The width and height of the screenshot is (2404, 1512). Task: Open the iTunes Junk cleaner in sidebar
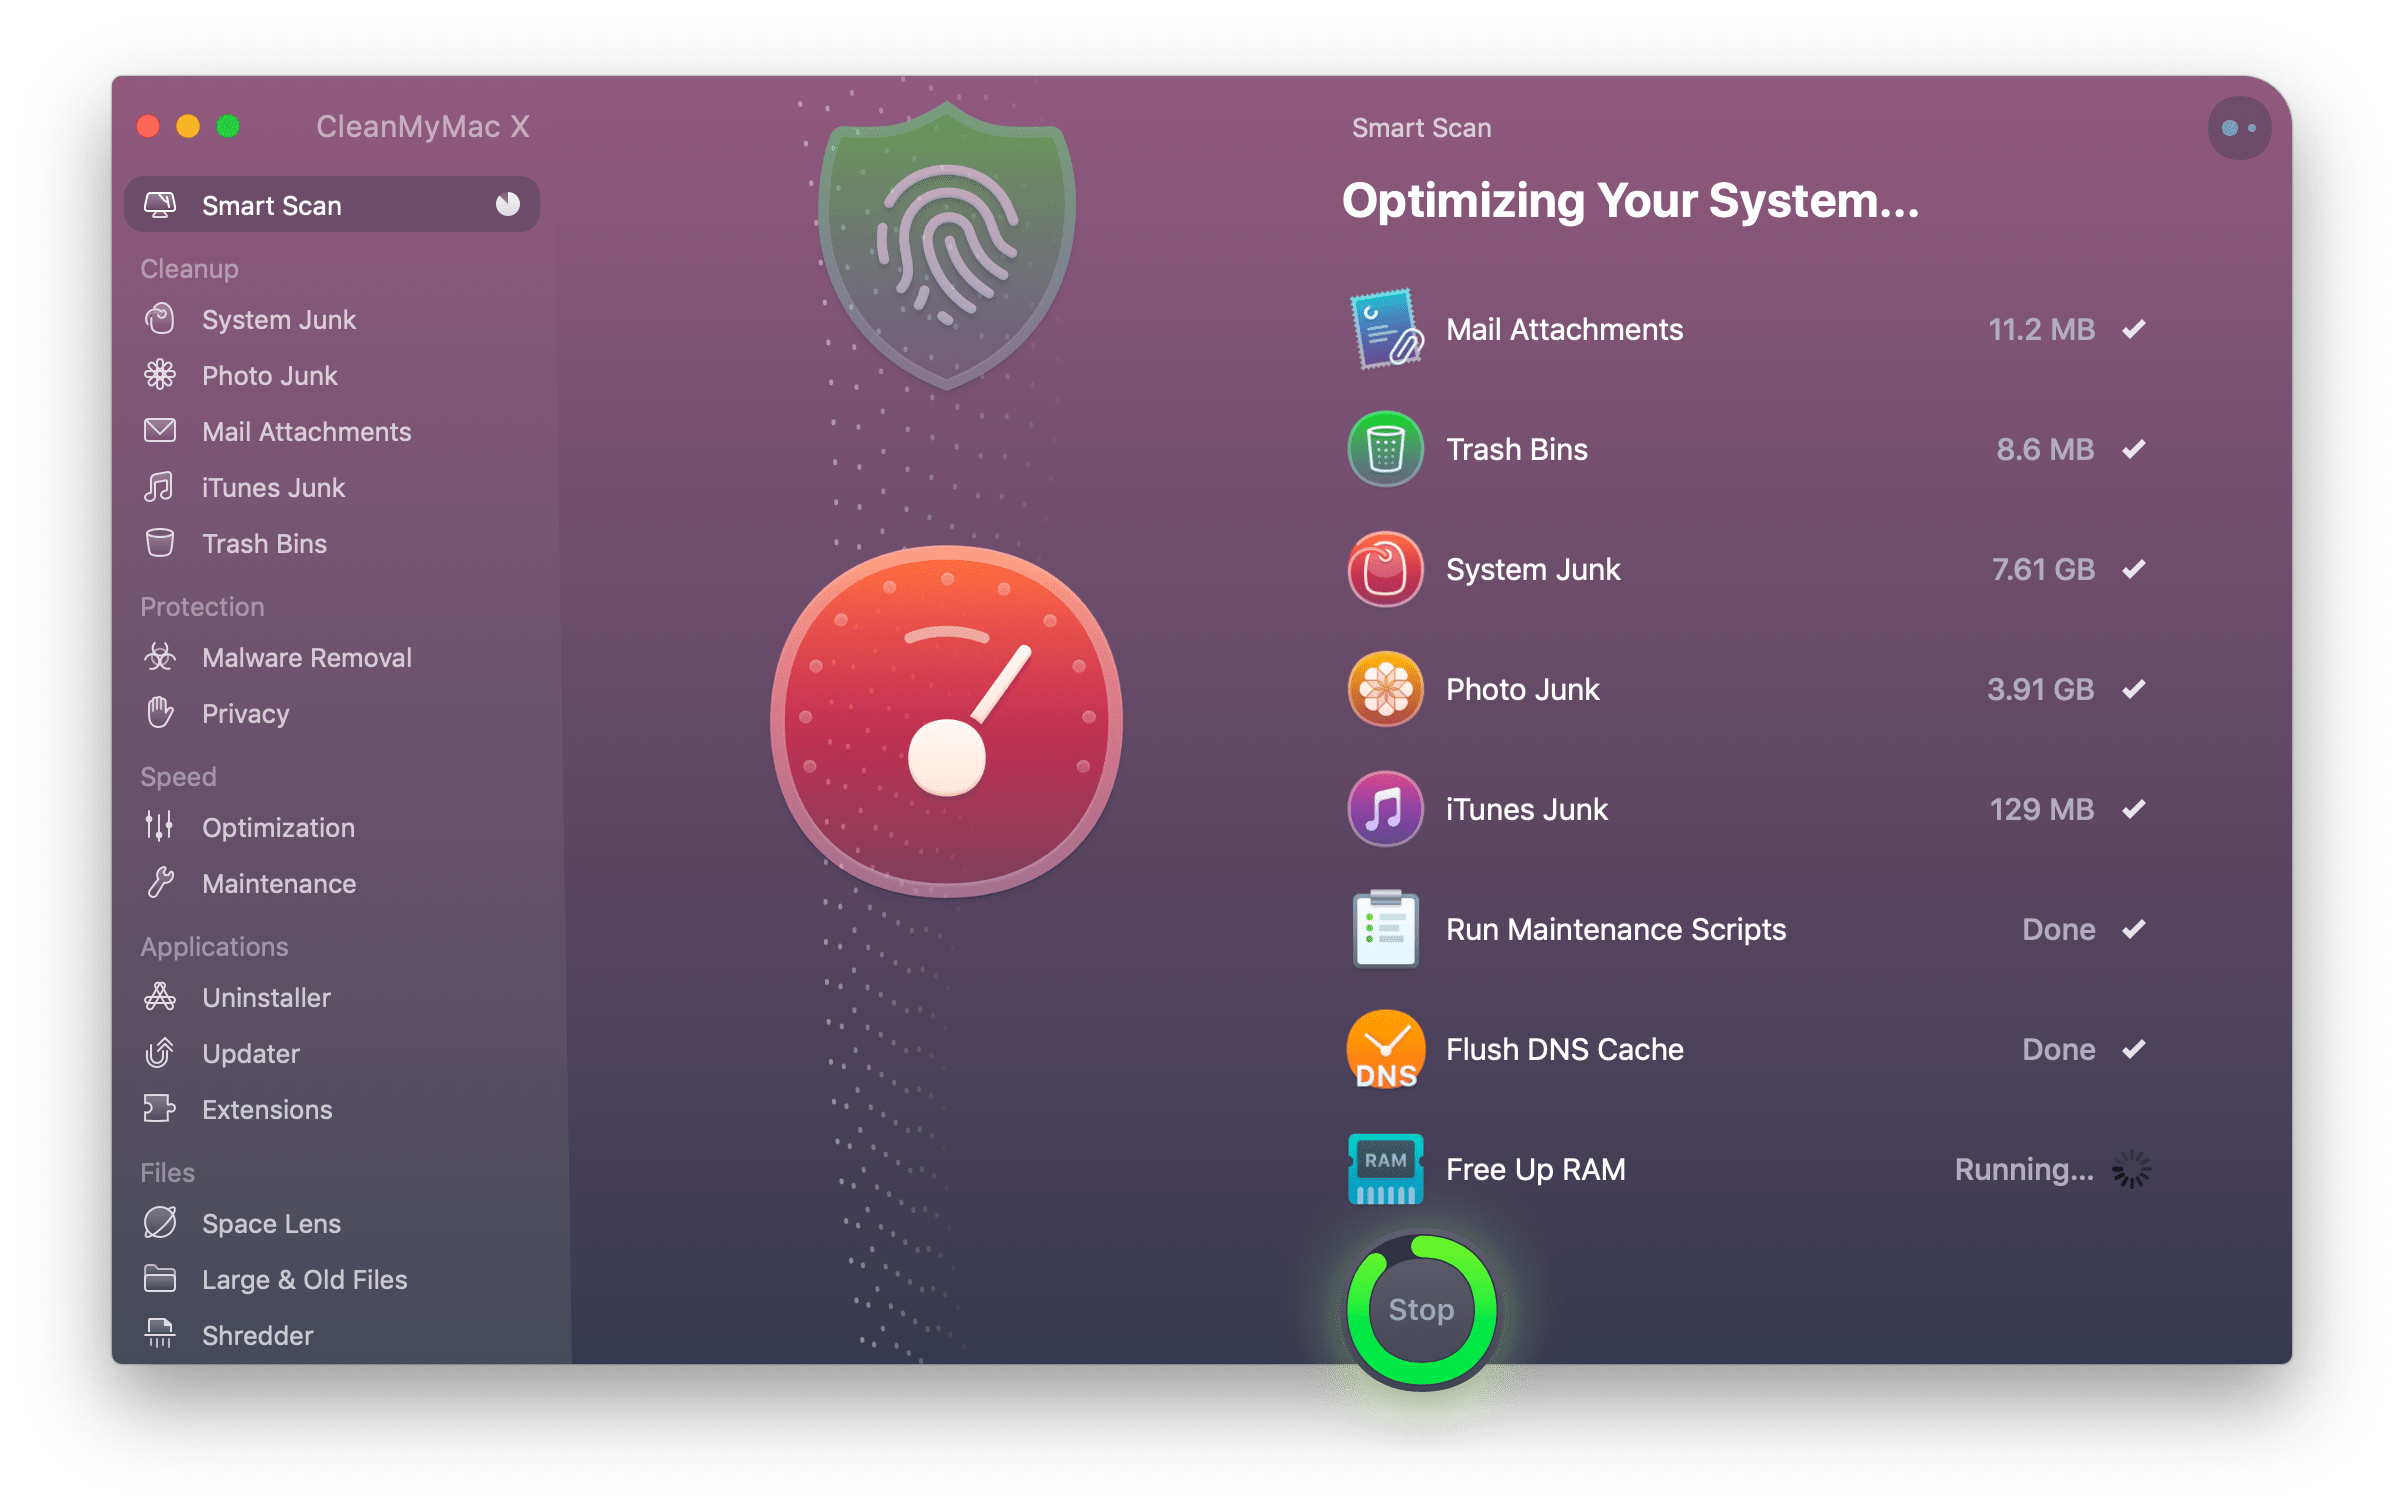click(272, 487)
